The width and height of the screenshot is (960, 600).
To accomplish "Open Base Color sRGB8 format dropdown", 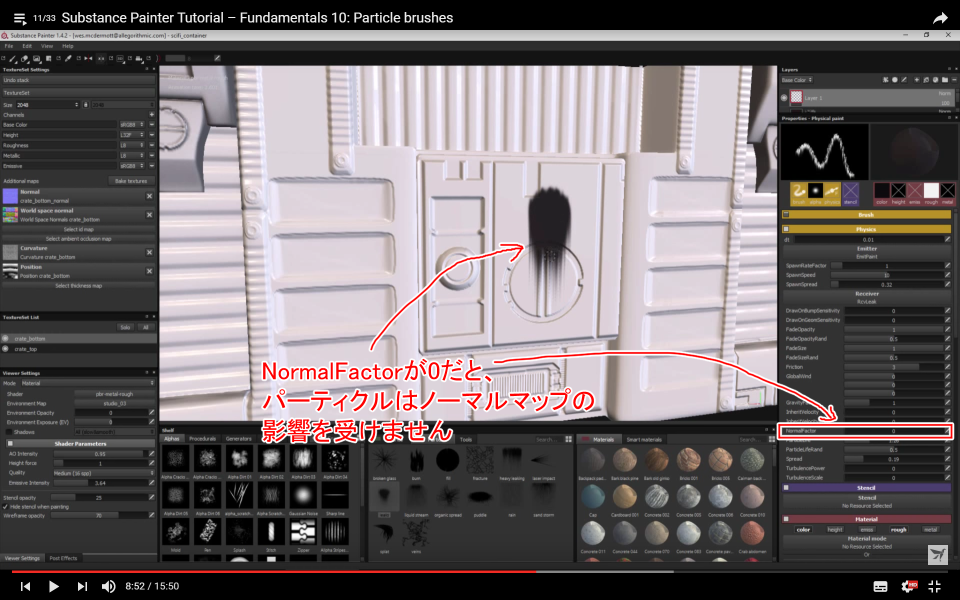I will pyautogui.click(x=132, y=125).
